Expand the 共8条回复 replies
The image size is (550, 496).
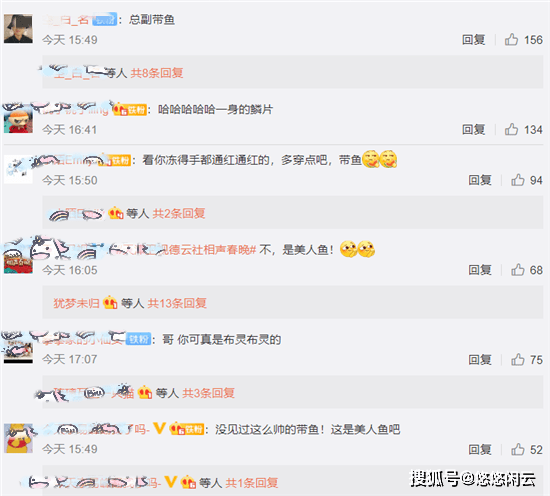tap(157, 73)
